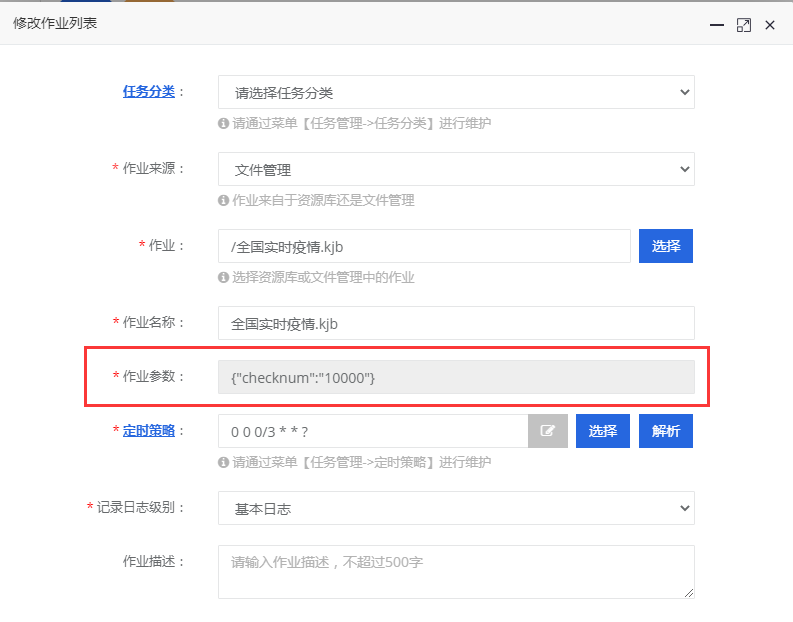
Task: Follow the 任务分类 link label
Action: tap(149, 92)
